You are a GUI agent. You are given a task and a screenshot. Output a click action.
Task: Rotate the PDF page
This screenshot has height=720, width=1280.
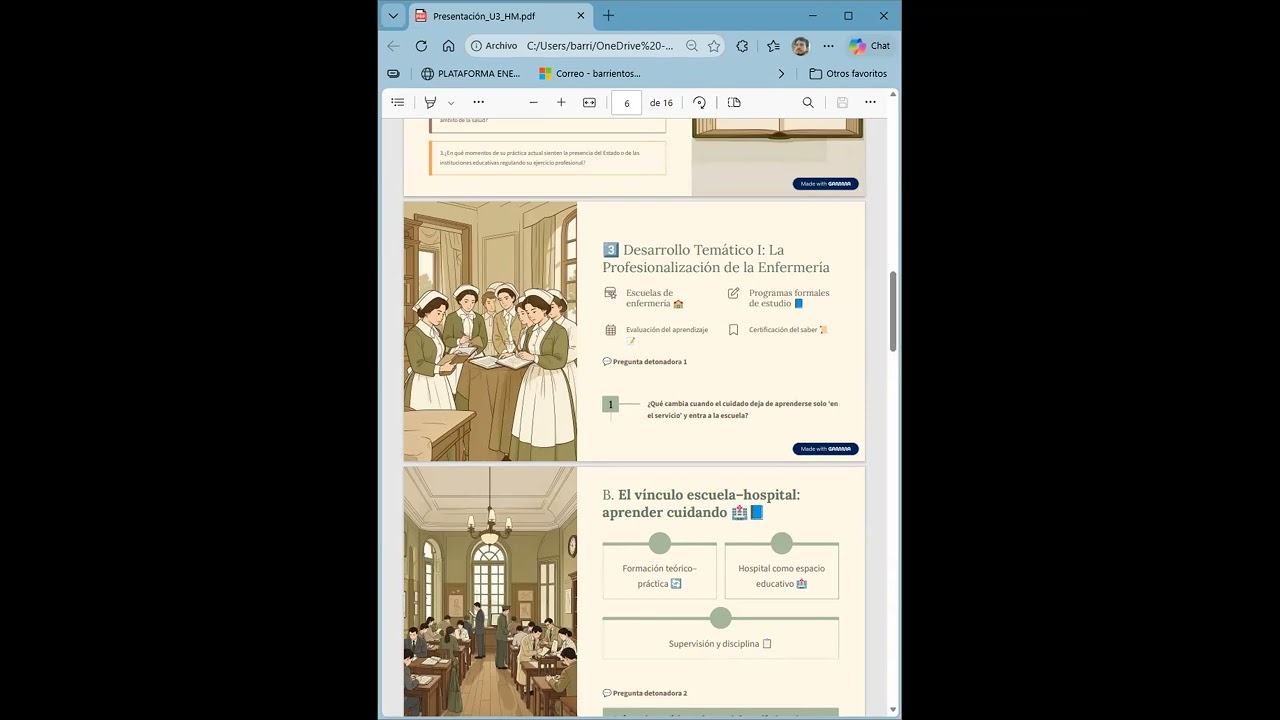pos(699,103)
